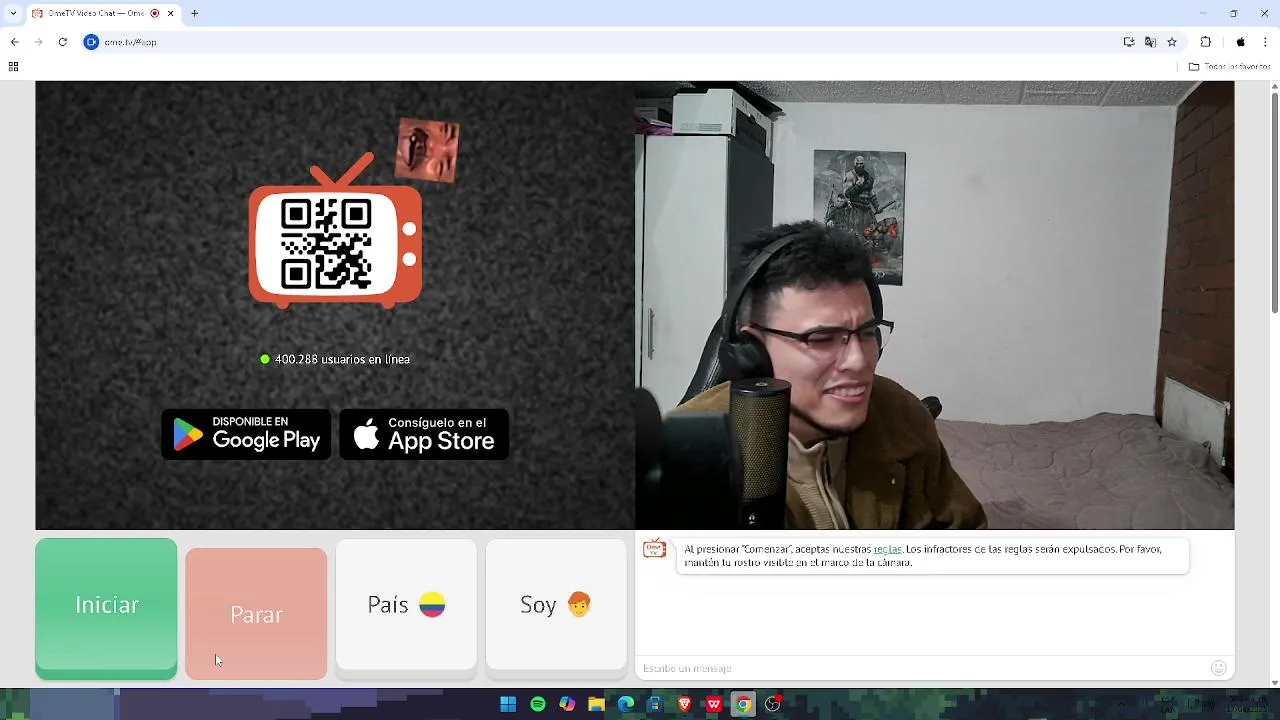Open the Chrome three-dot menu
1280x720 pixels.
click(x=1265, y=42)
